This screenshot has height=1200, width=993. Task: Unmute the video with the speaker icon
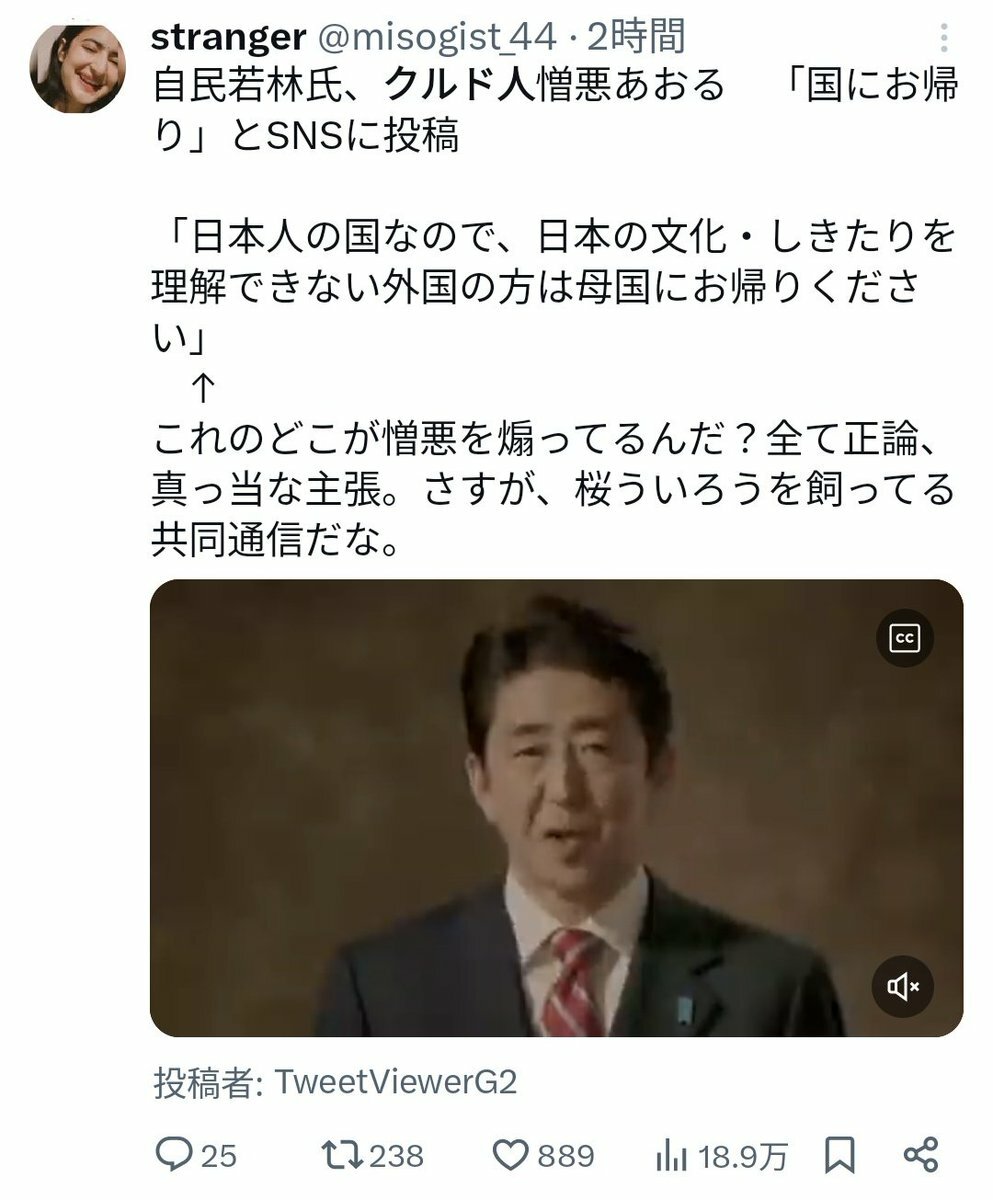click(x=905, y=987)
